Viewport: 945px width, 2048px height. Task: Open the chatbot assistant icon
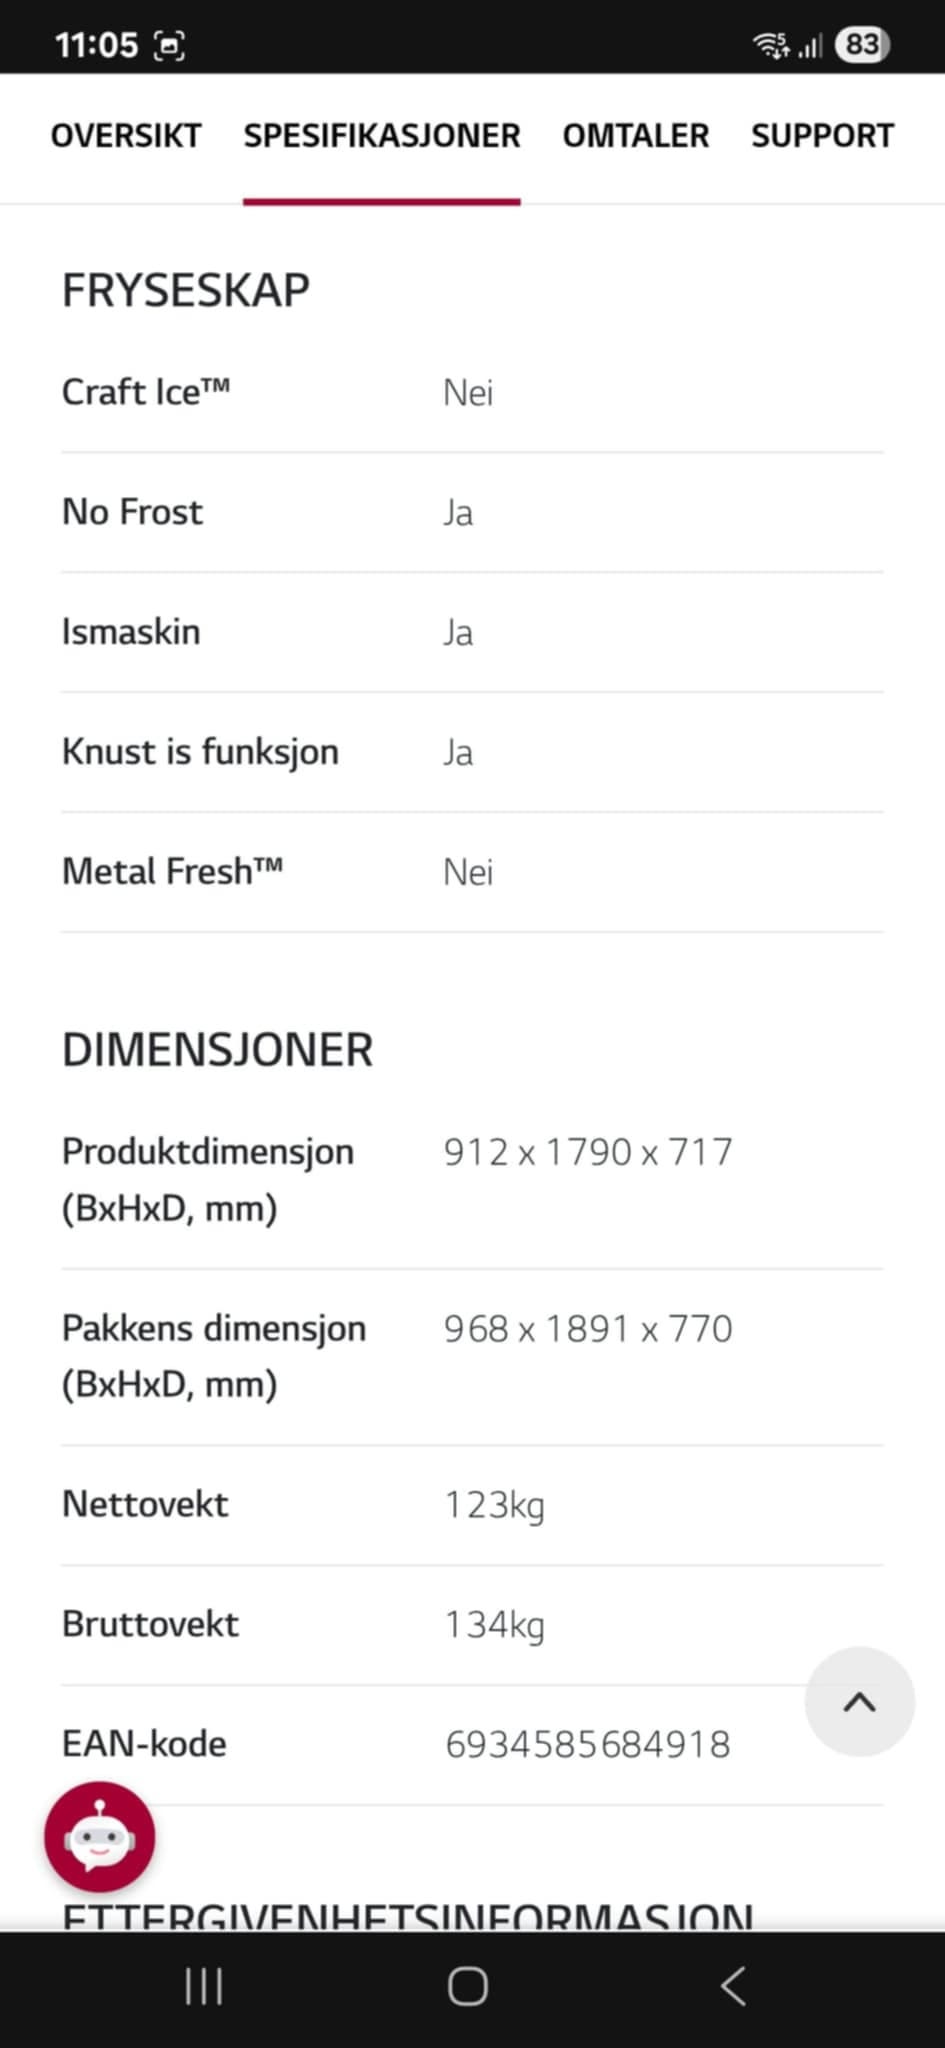tap(99, 1837)
